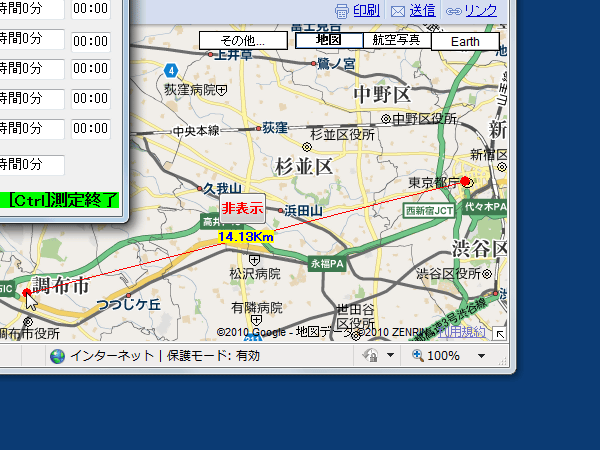
Task: Click the 松沢病院 hospital cross icon
Action: pyautogui.click(x=254, y=261)
